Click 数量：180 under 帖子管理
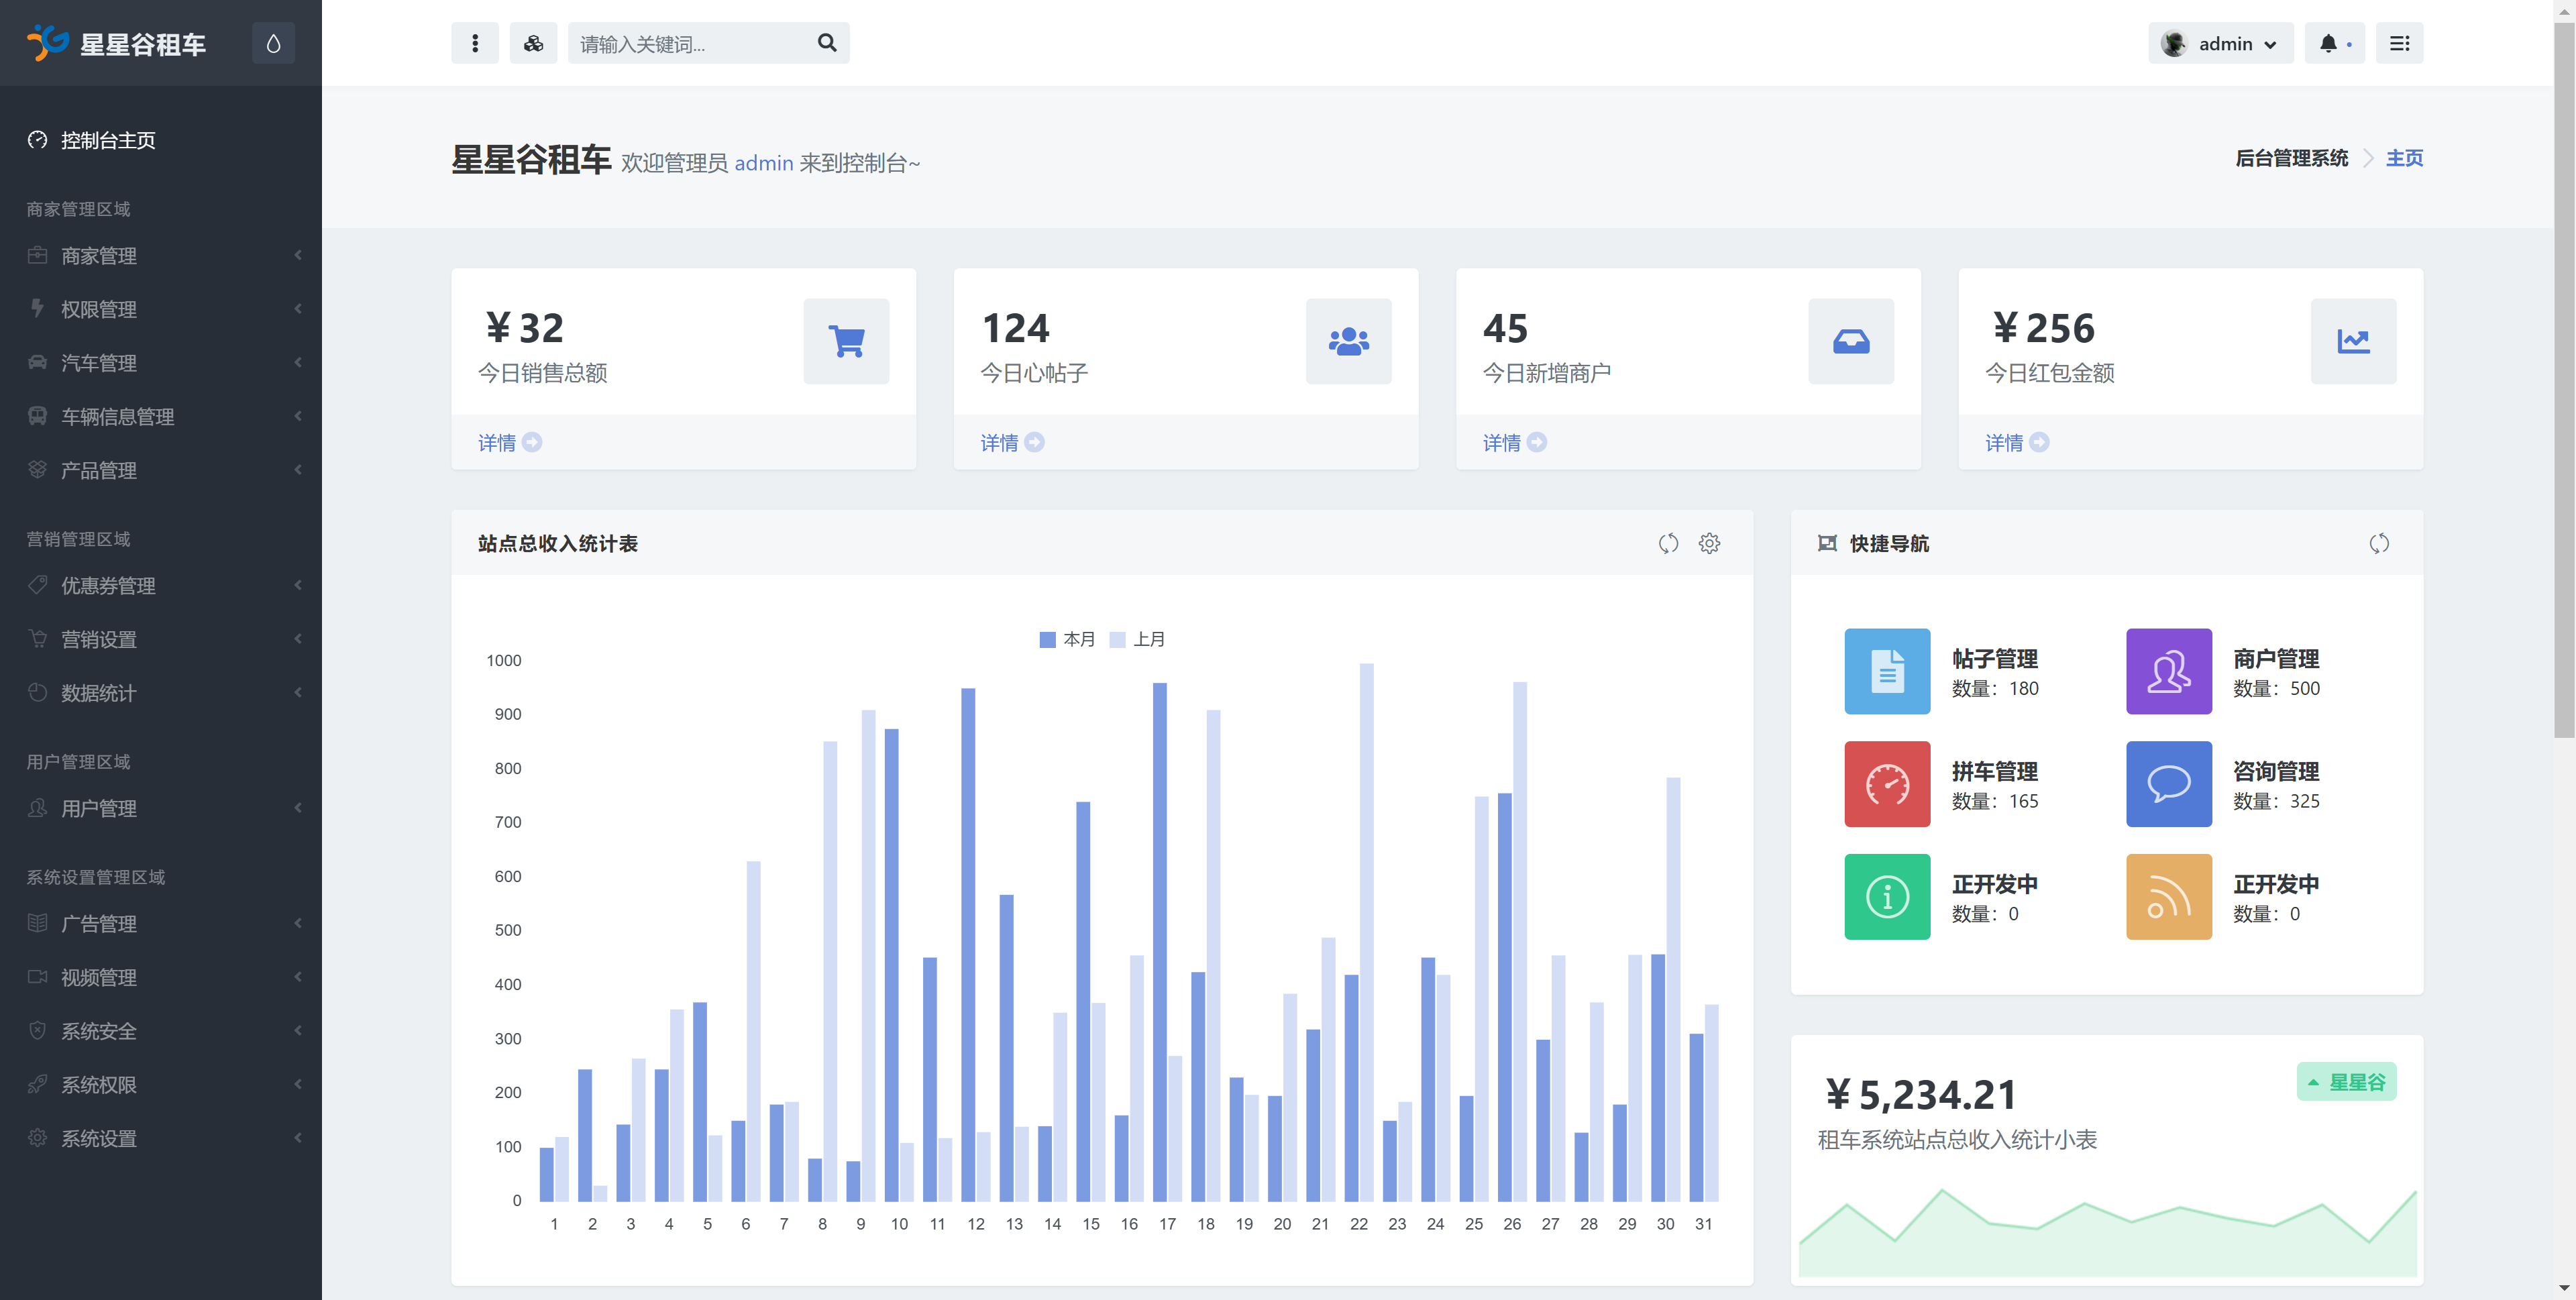 point(1995,688)
